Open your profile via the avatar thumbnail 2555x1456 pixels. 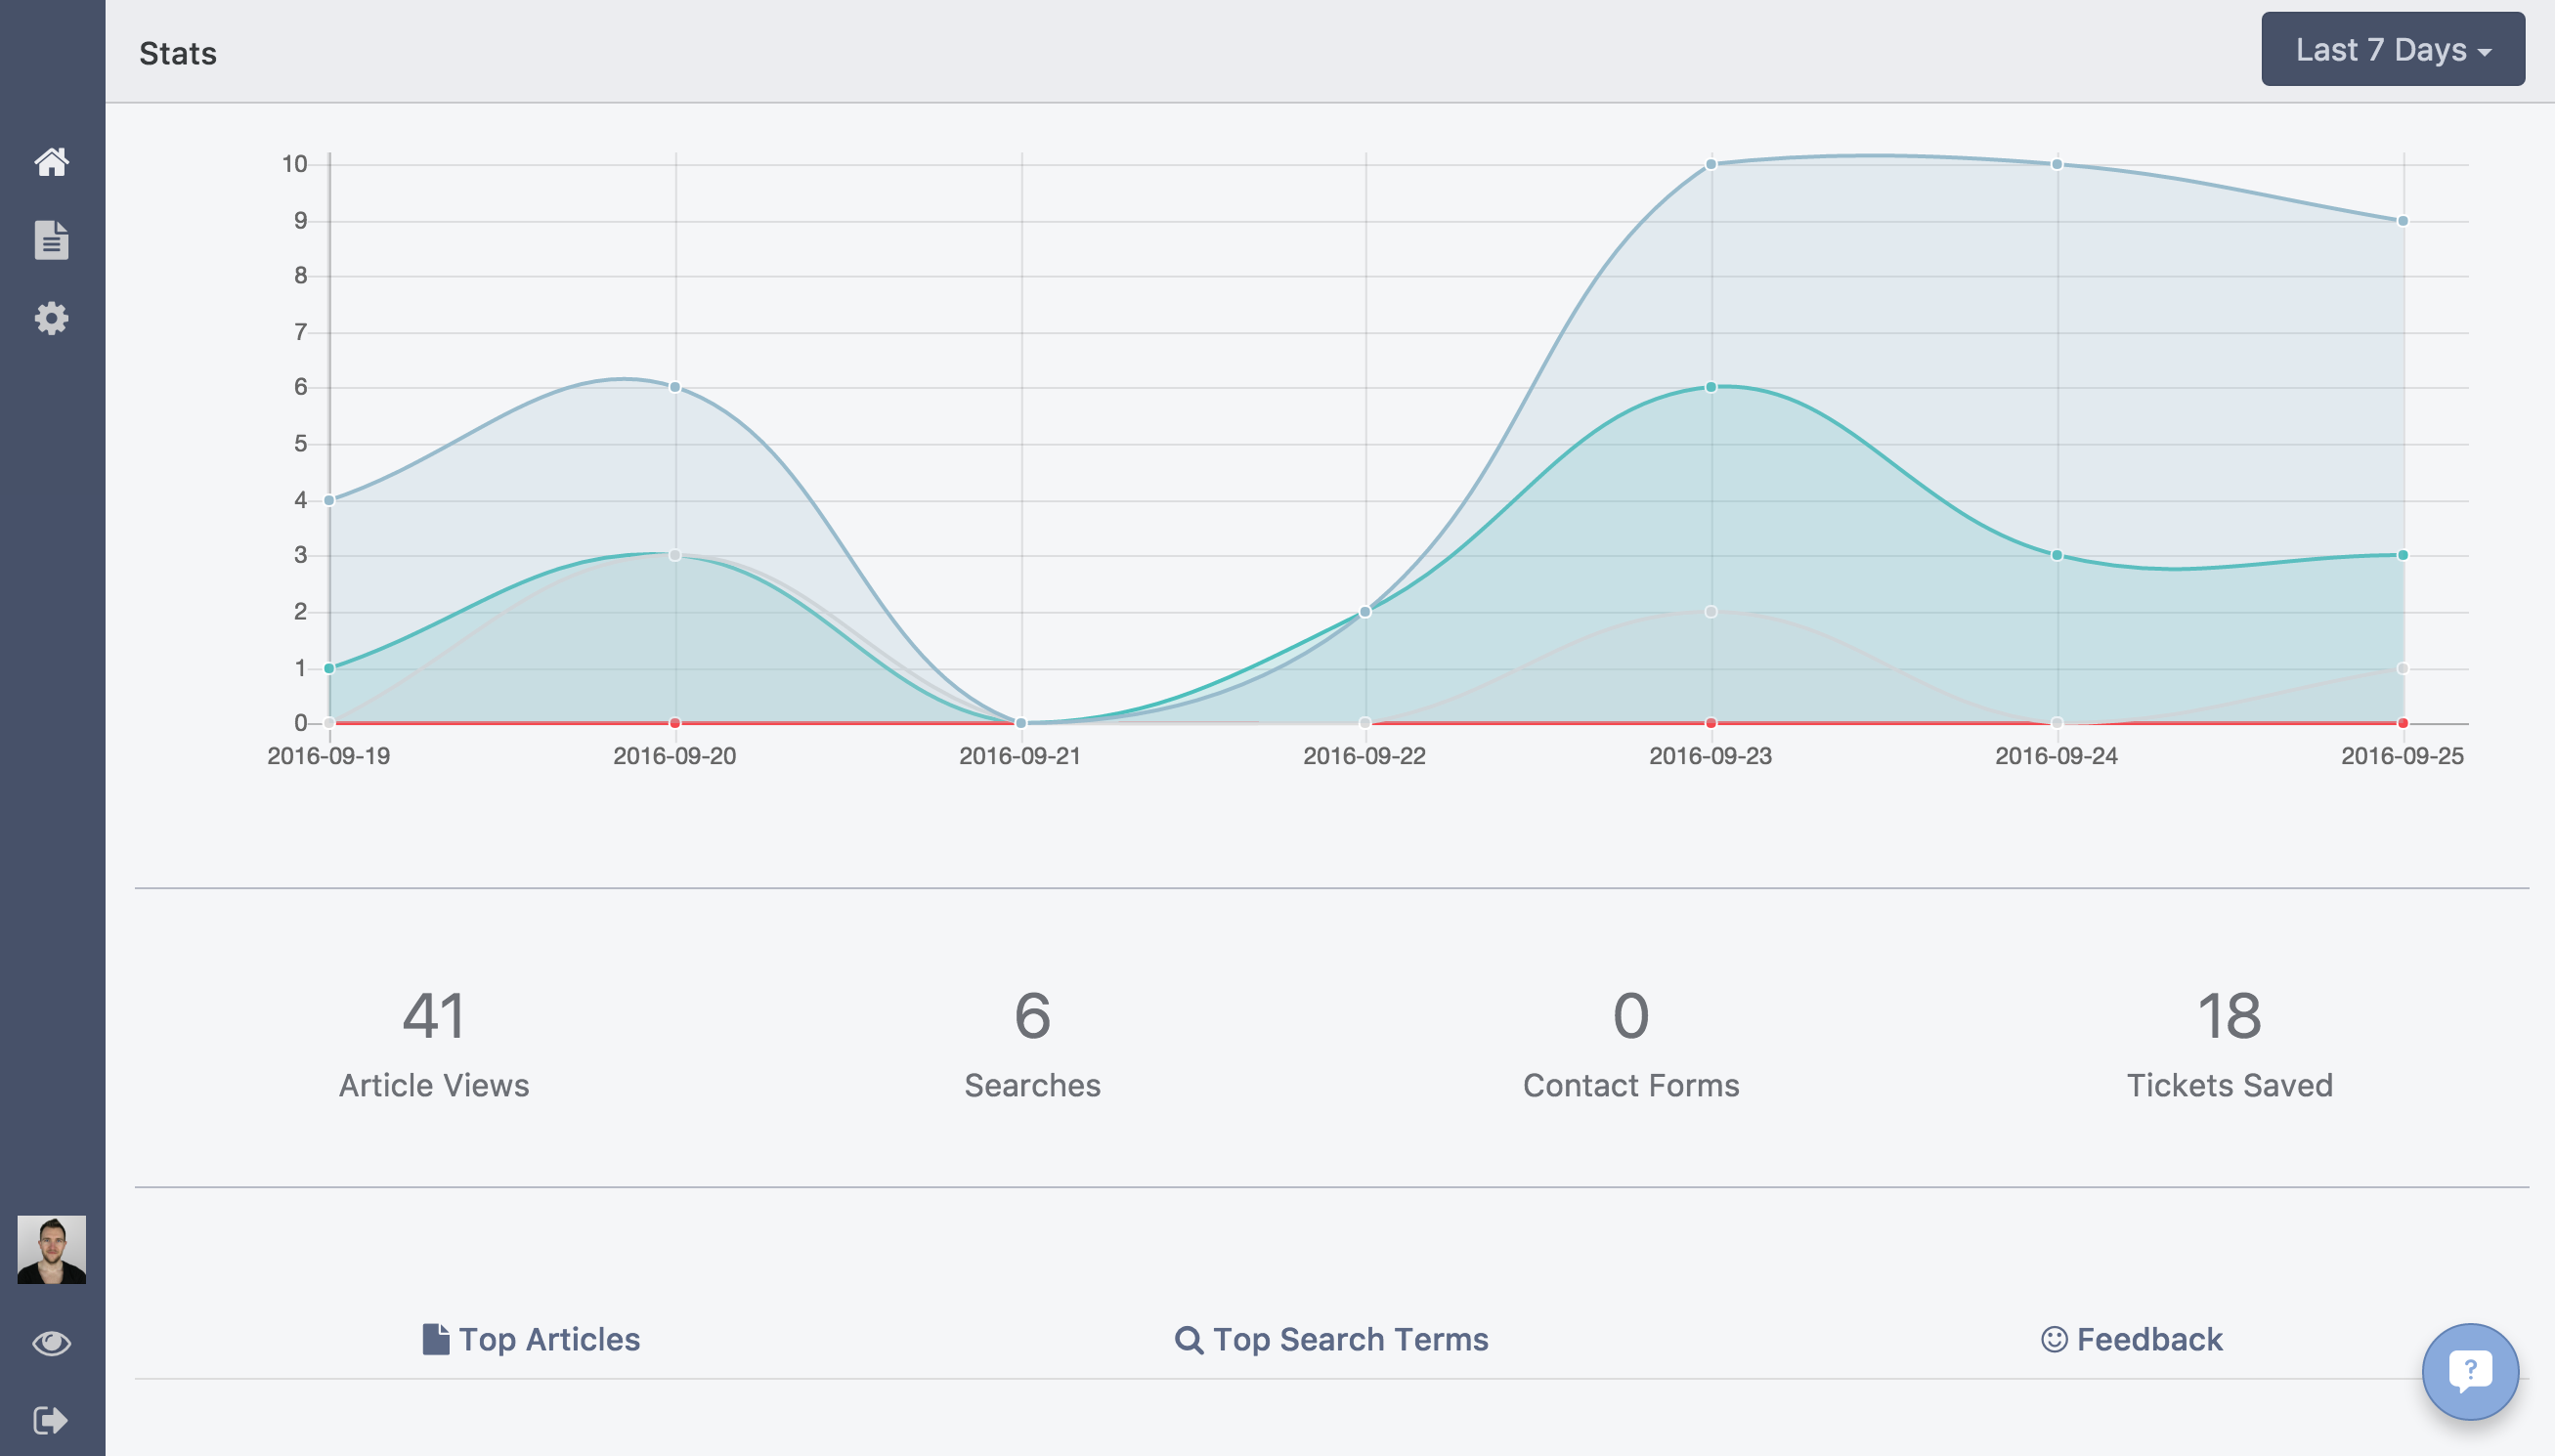(51, 1248)
